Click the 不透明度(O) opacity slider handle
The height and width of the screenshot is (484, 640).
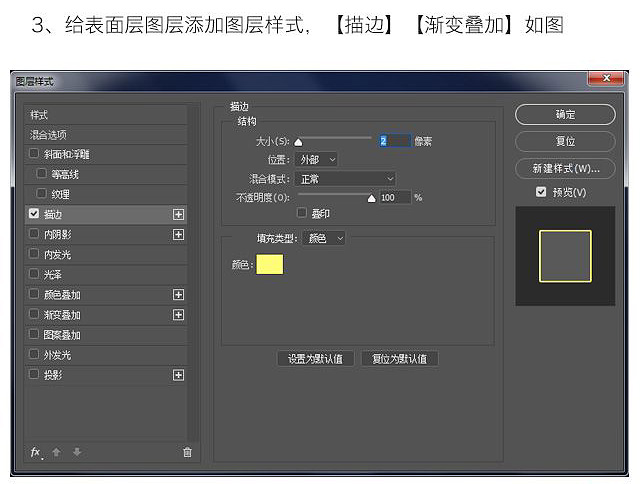[x=371, y=198]
